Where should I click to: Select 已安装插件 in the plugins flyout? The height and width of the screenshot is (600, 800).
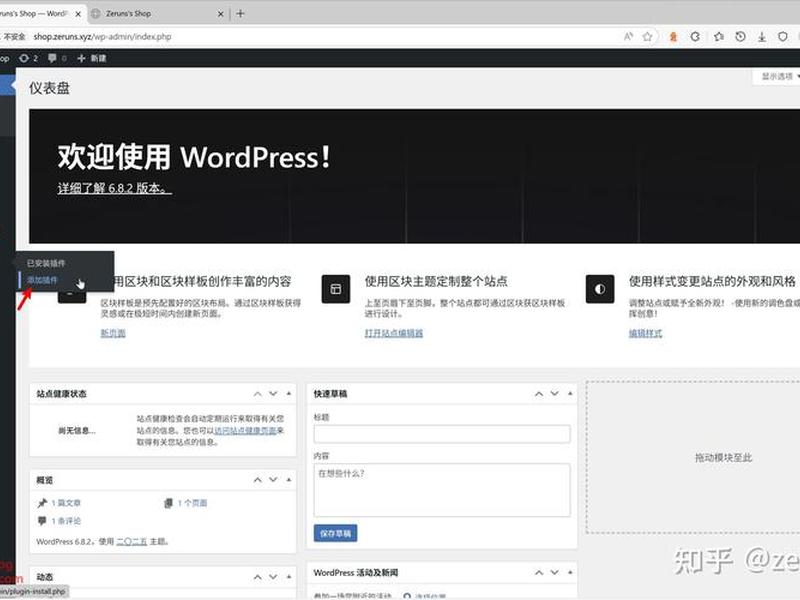coord(46,263)
